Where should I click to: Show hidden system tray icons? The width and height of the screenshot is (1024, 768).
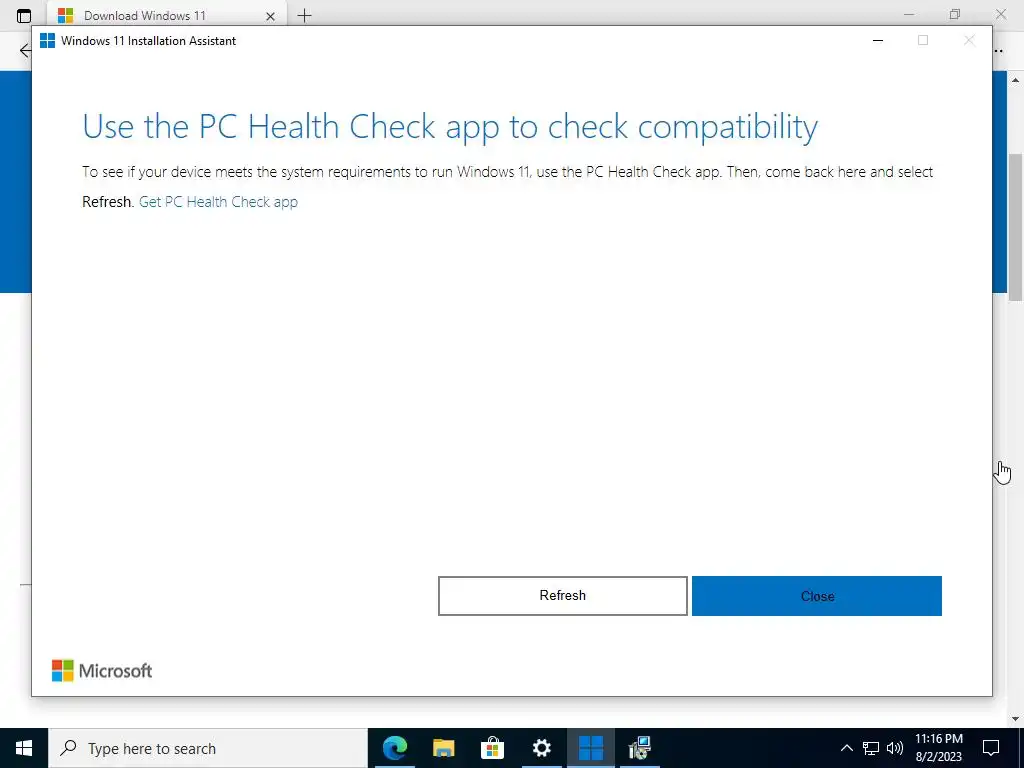[846, 748]
